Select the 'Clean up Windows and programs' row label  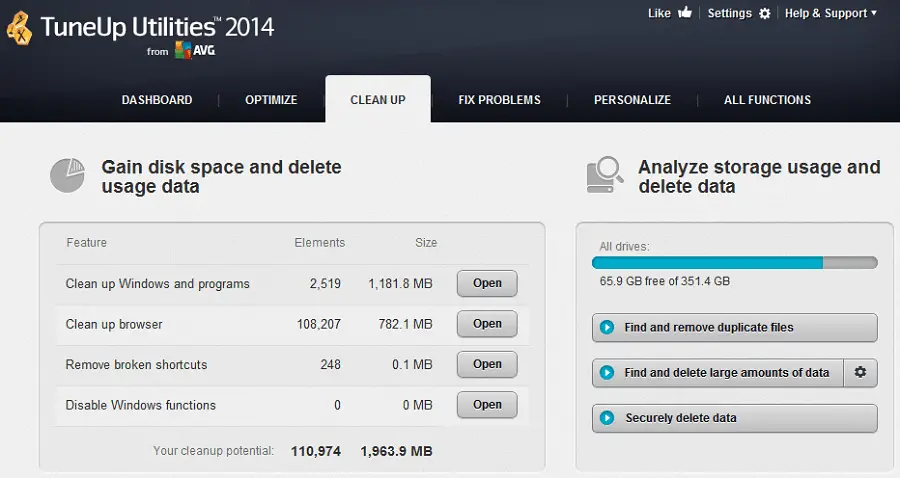157,283
